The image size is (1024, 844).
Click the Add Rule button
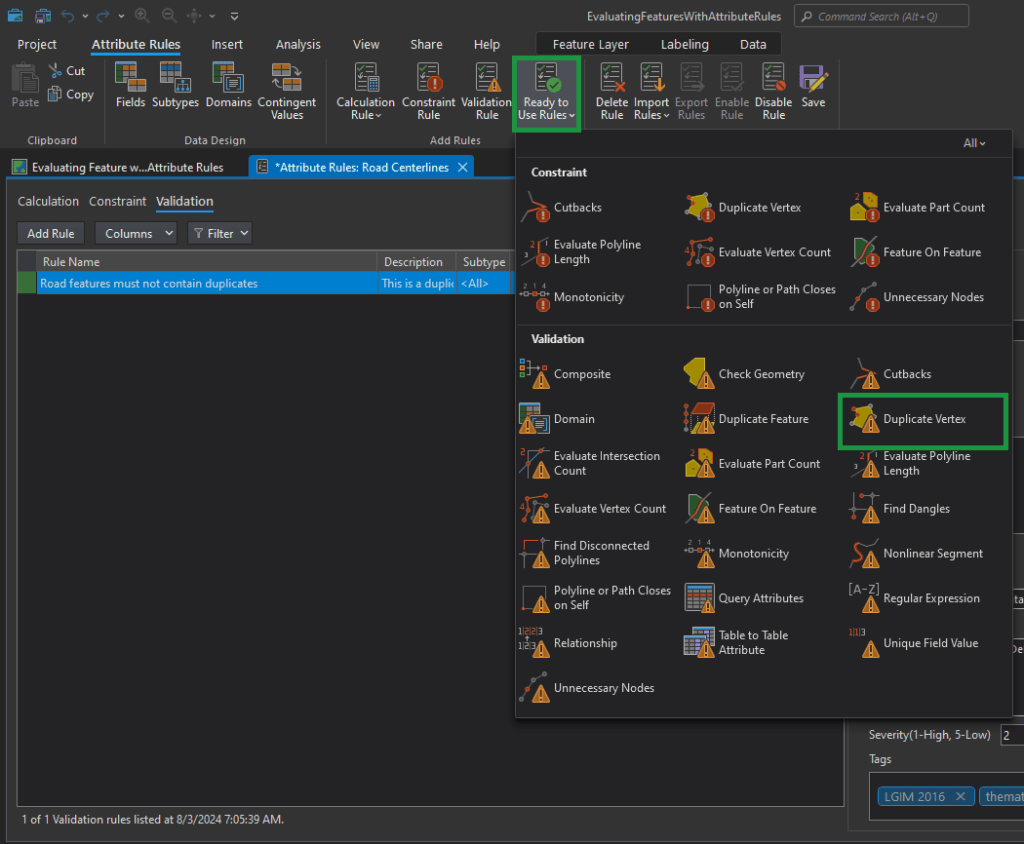51,234
